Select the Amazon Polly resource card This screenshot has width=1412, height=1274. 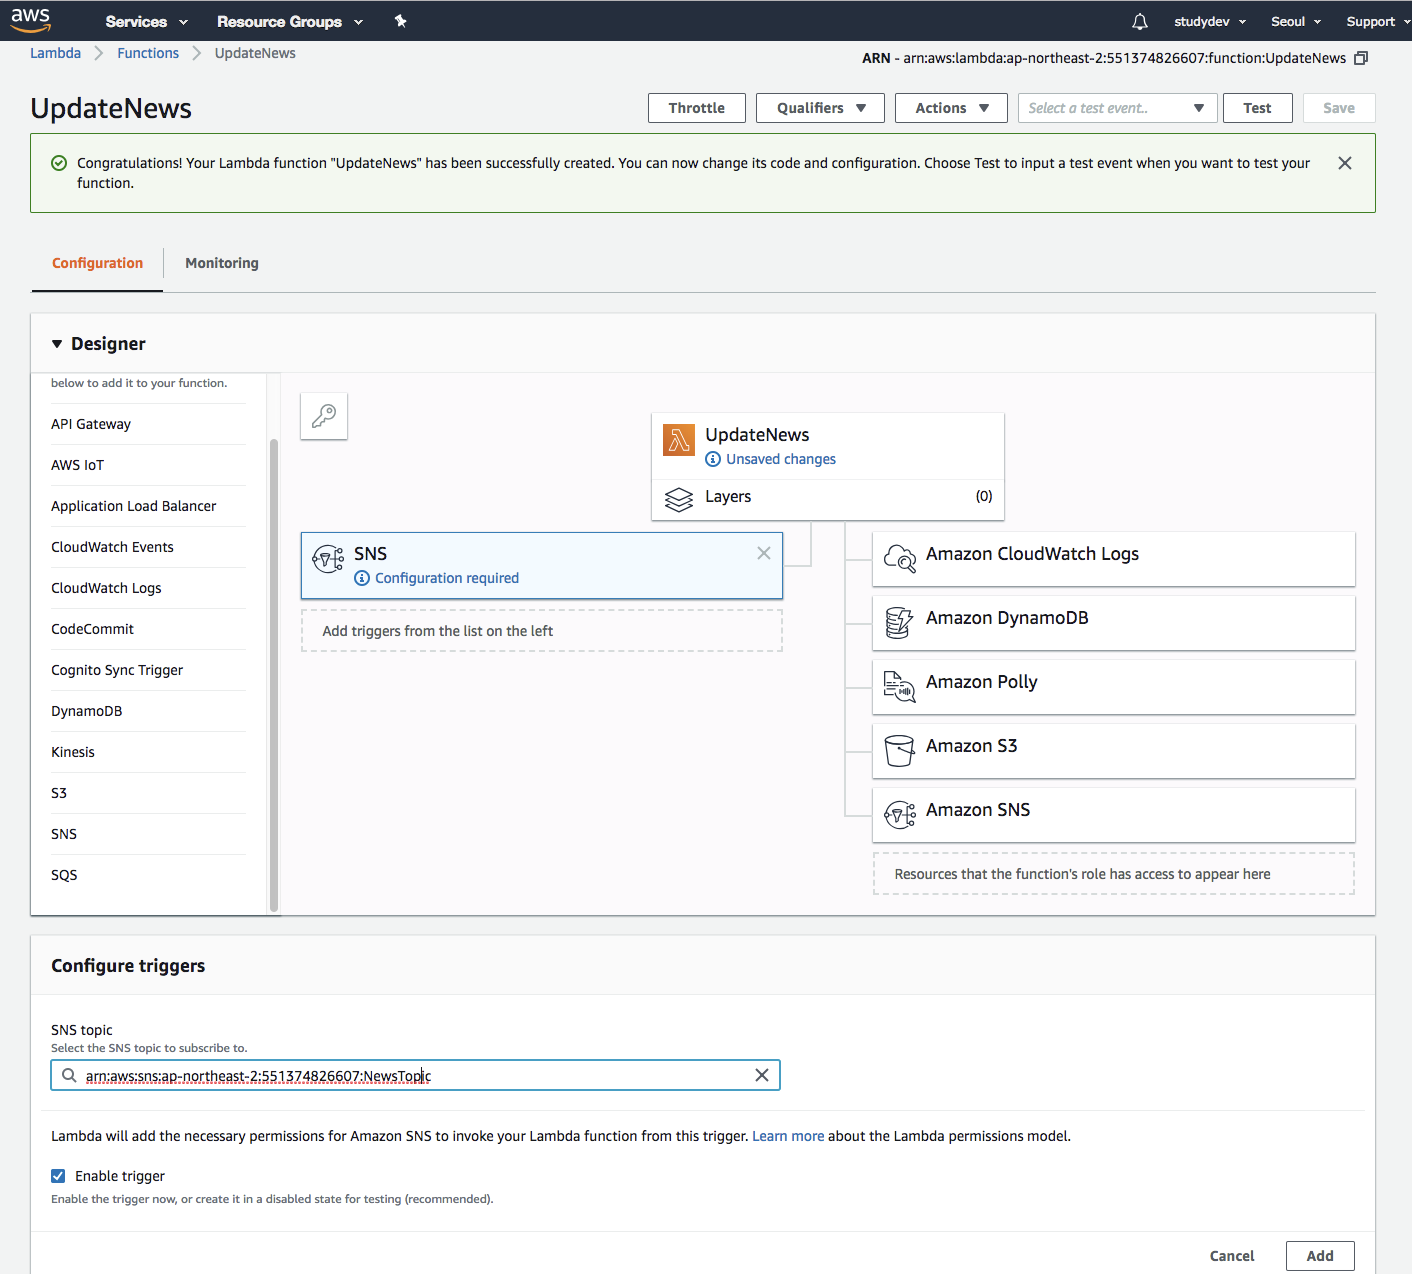click(x=1114, y=687)
